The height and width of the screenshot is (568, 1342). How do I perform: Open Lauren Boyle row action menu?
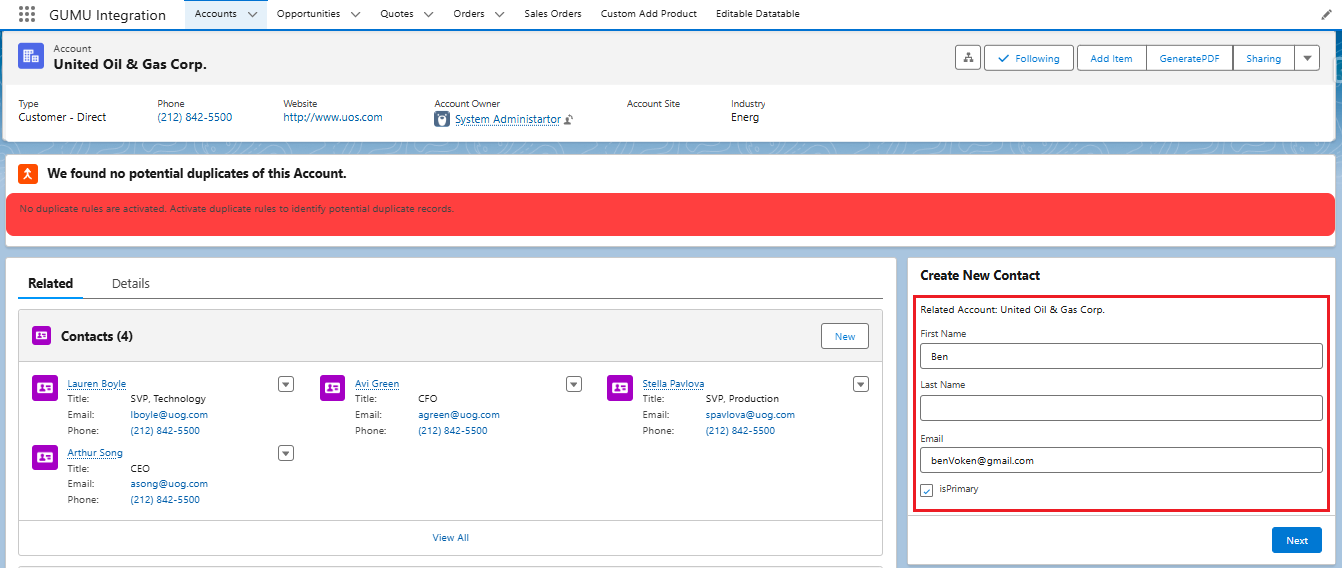click(286, 384)
